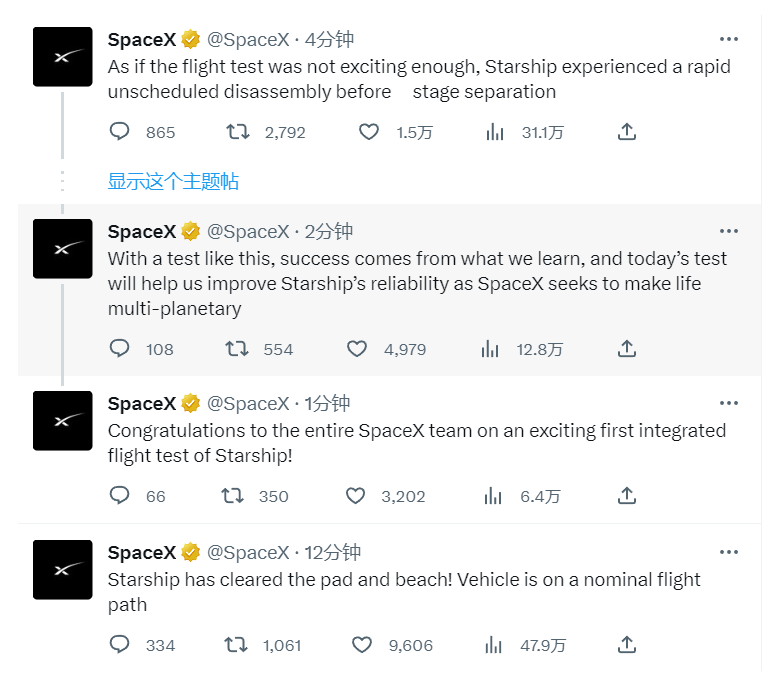
Task: Click the SpaceX avatar on the 12分钟 tweet
Action: (63, 569)
